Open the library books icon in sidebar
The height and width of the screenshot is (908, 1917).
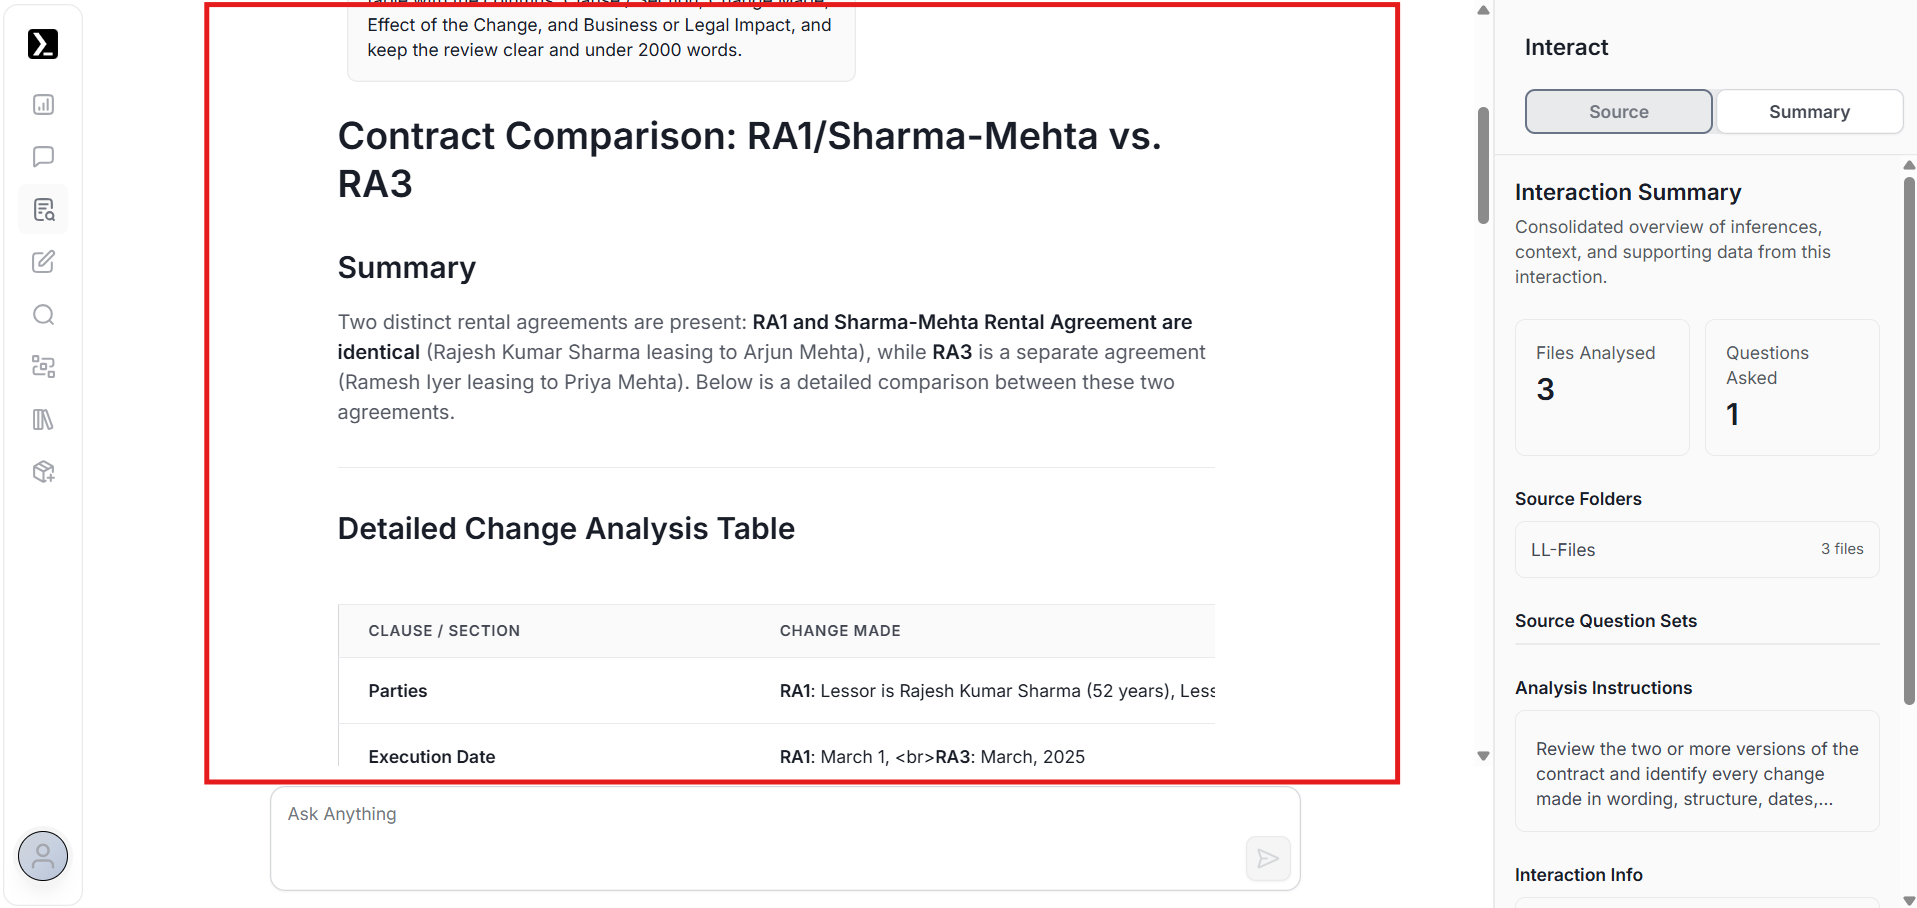[43, 420]
